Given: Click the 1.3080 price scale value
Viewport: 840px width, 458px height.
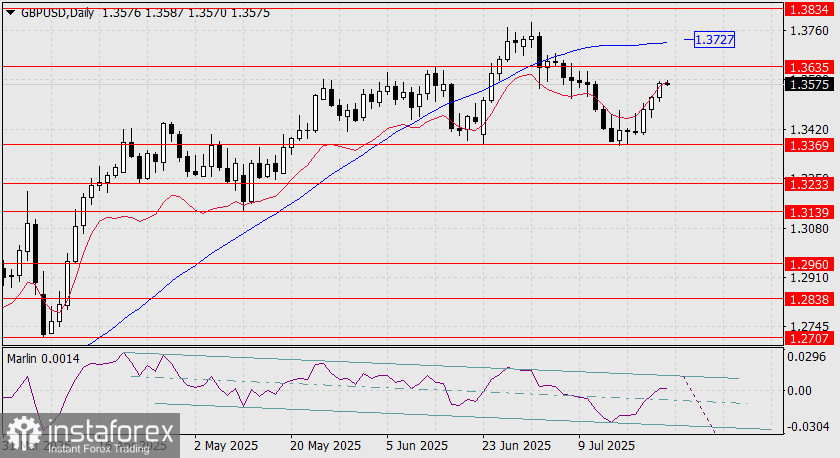Looking at the screenshot, I should 809,229.
